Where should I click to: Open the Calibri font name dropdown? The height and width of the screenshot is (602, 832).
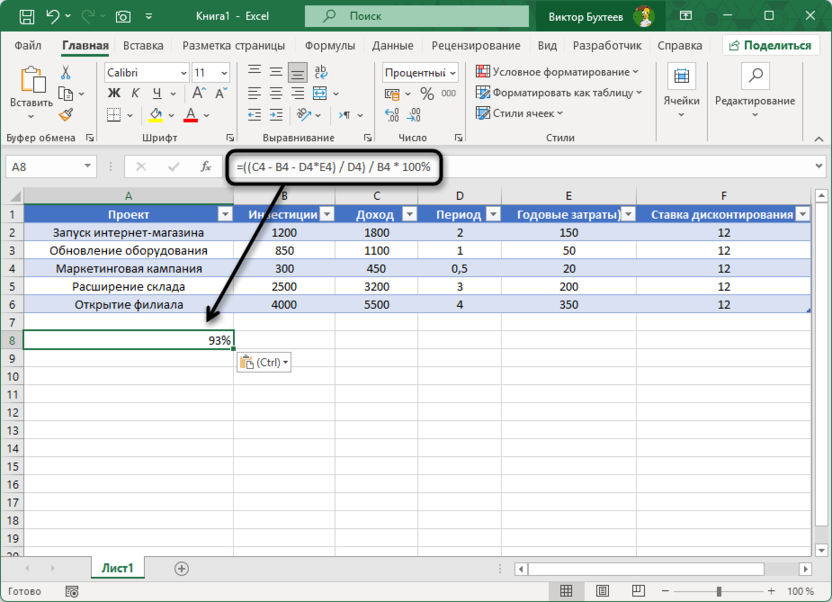tap(183, 73)
